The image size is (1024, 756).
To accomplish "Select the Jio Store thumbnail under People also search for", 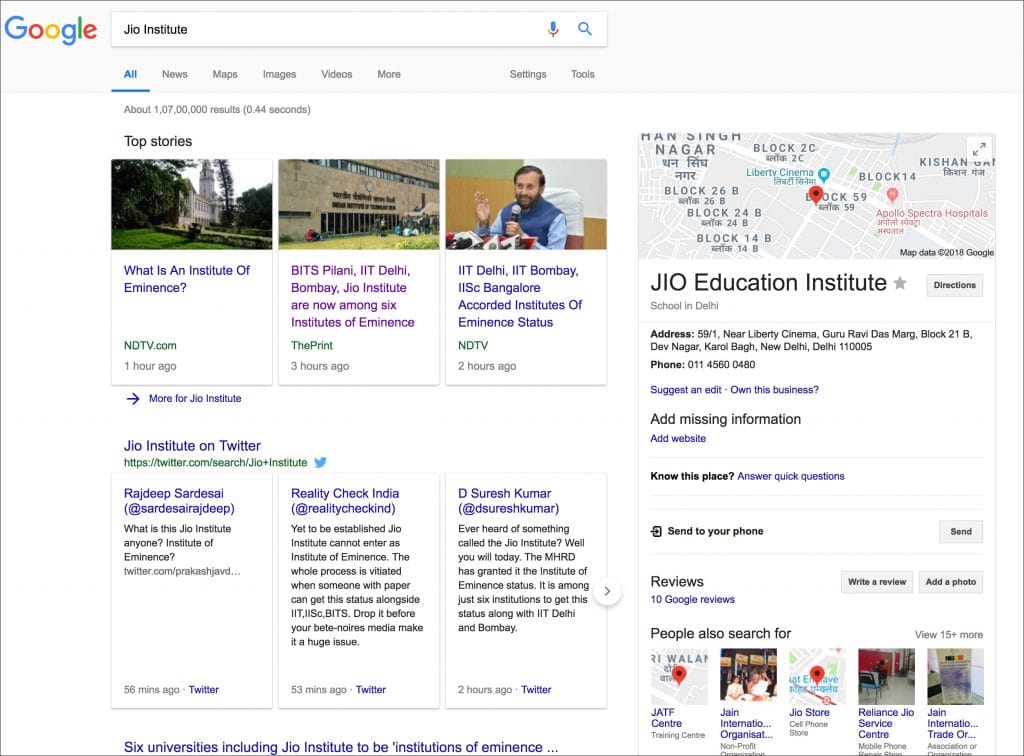I will pyautogui.click(x=816, y=675).
